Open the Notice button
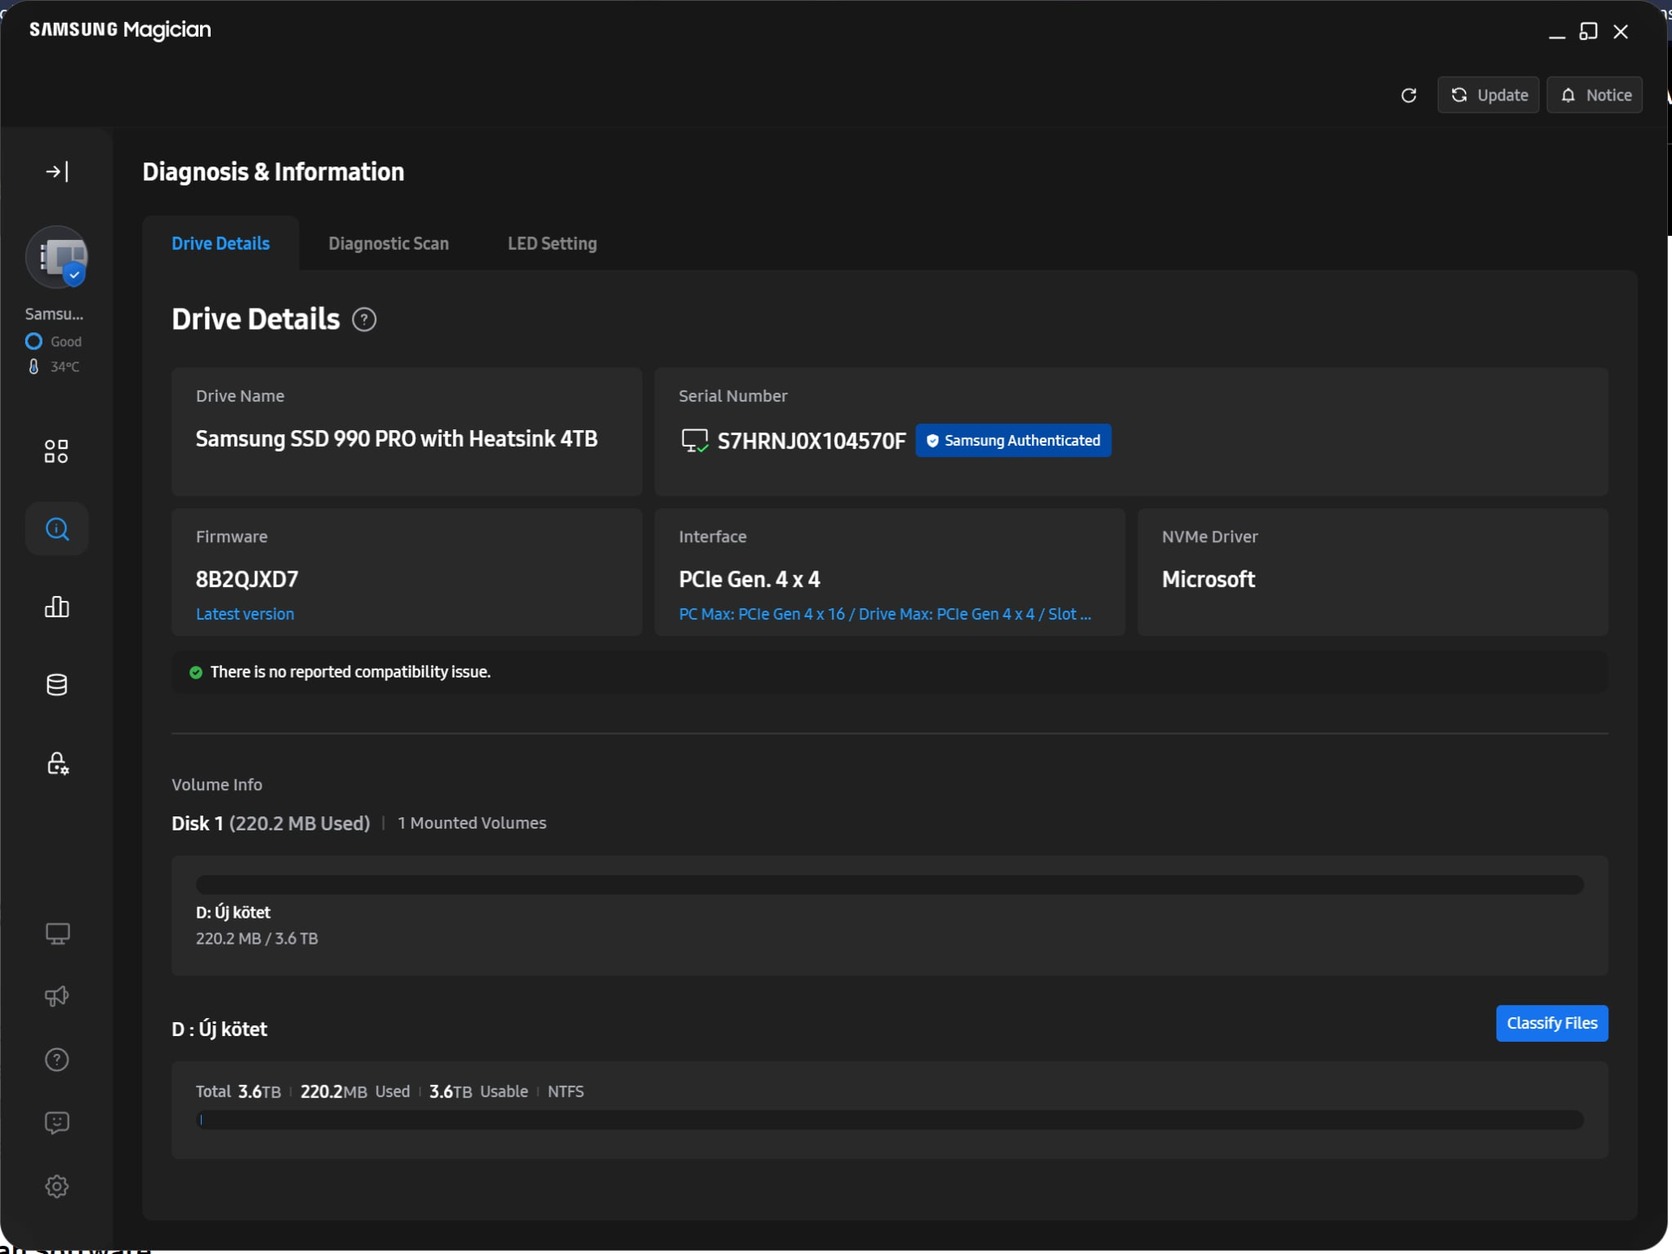Viewport: 1672px width, 1254px height. point(1595,95)
